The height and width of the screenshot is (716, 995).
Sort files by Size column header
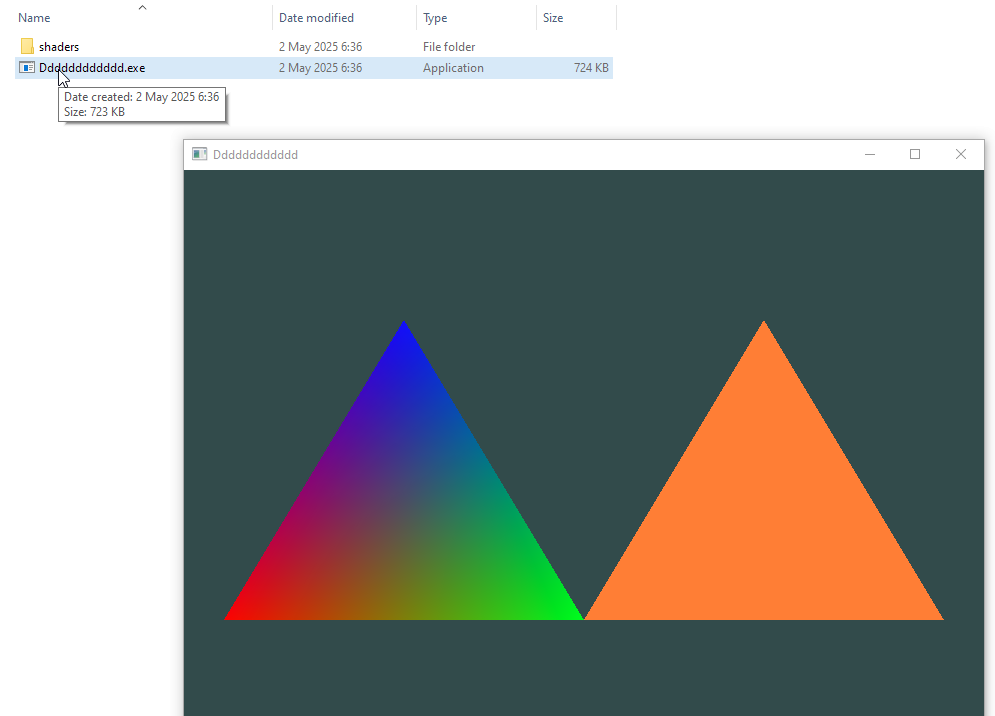[x=553, y=18]
